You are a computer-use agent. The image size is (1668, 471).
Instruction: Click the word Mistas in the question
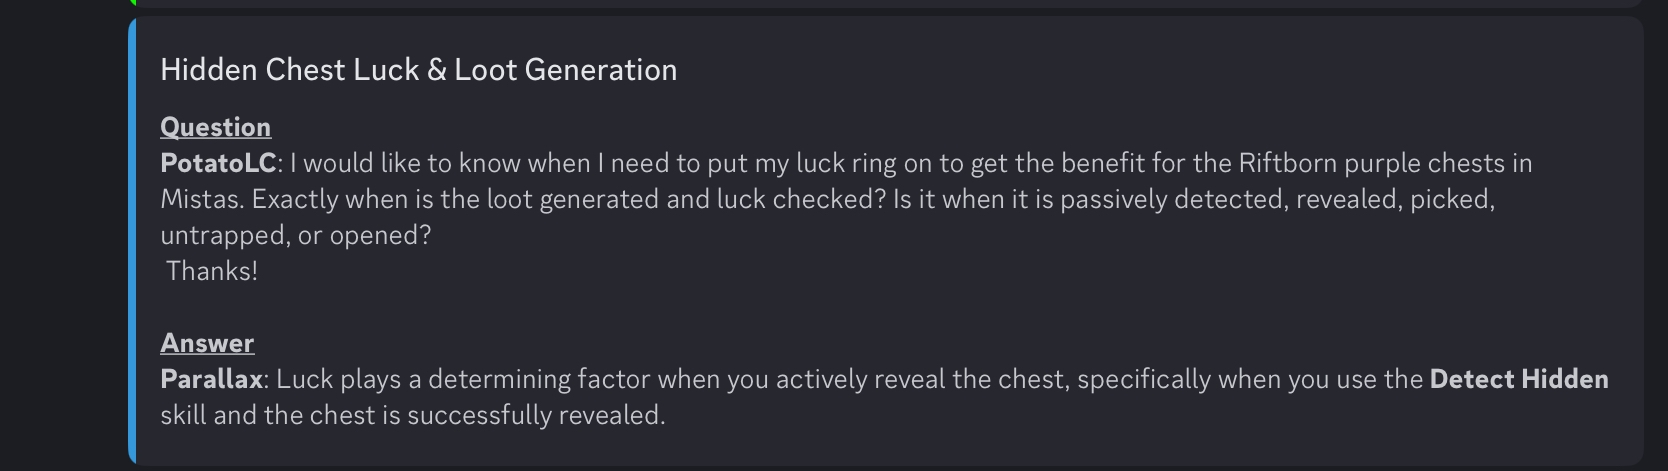[200, 199]
